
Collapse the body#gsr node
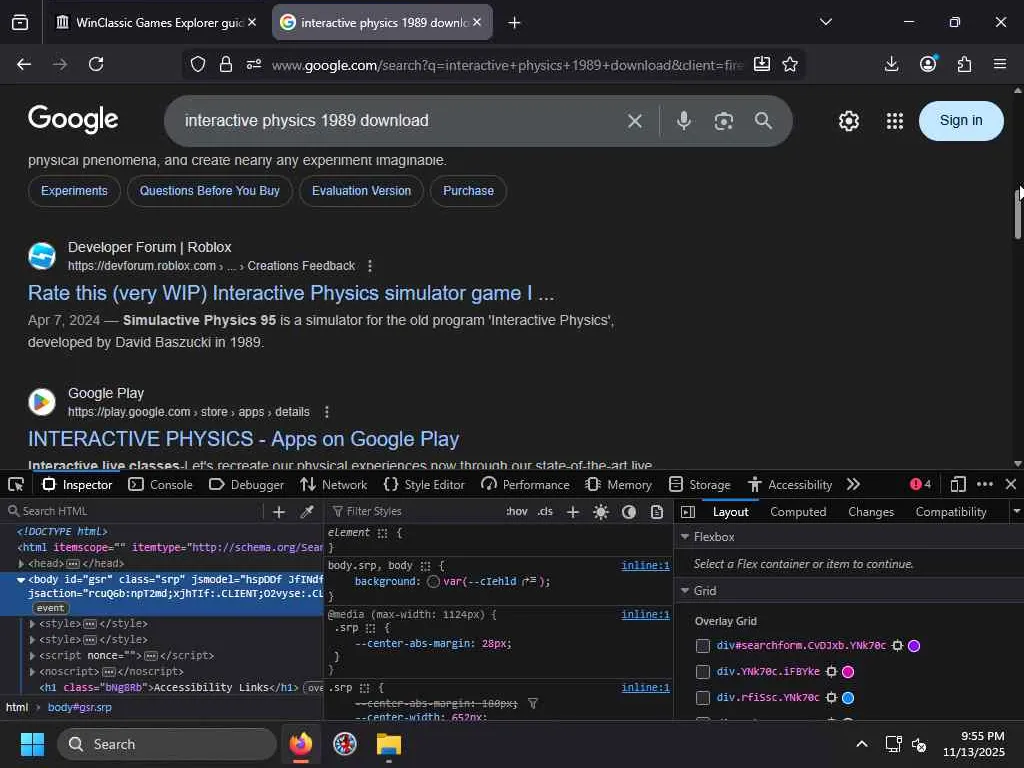tap(21, 580)
